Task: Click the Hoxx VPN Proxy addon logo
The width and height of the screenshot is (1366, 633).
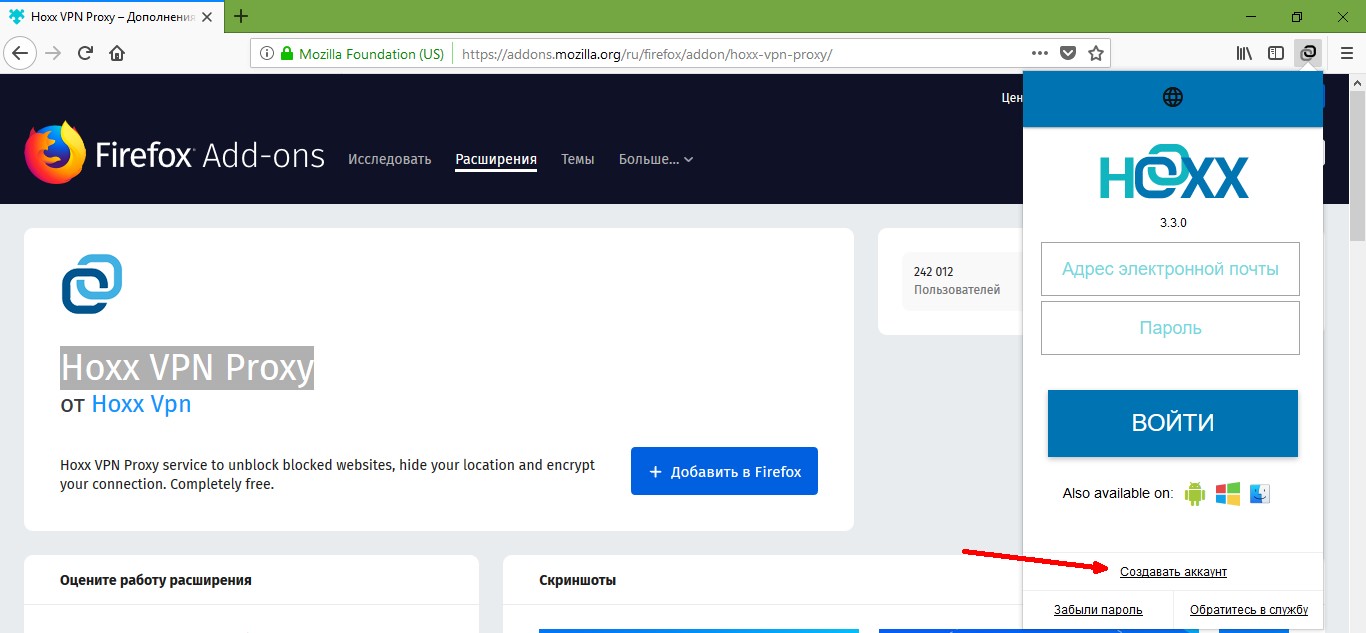Action: 91,284
